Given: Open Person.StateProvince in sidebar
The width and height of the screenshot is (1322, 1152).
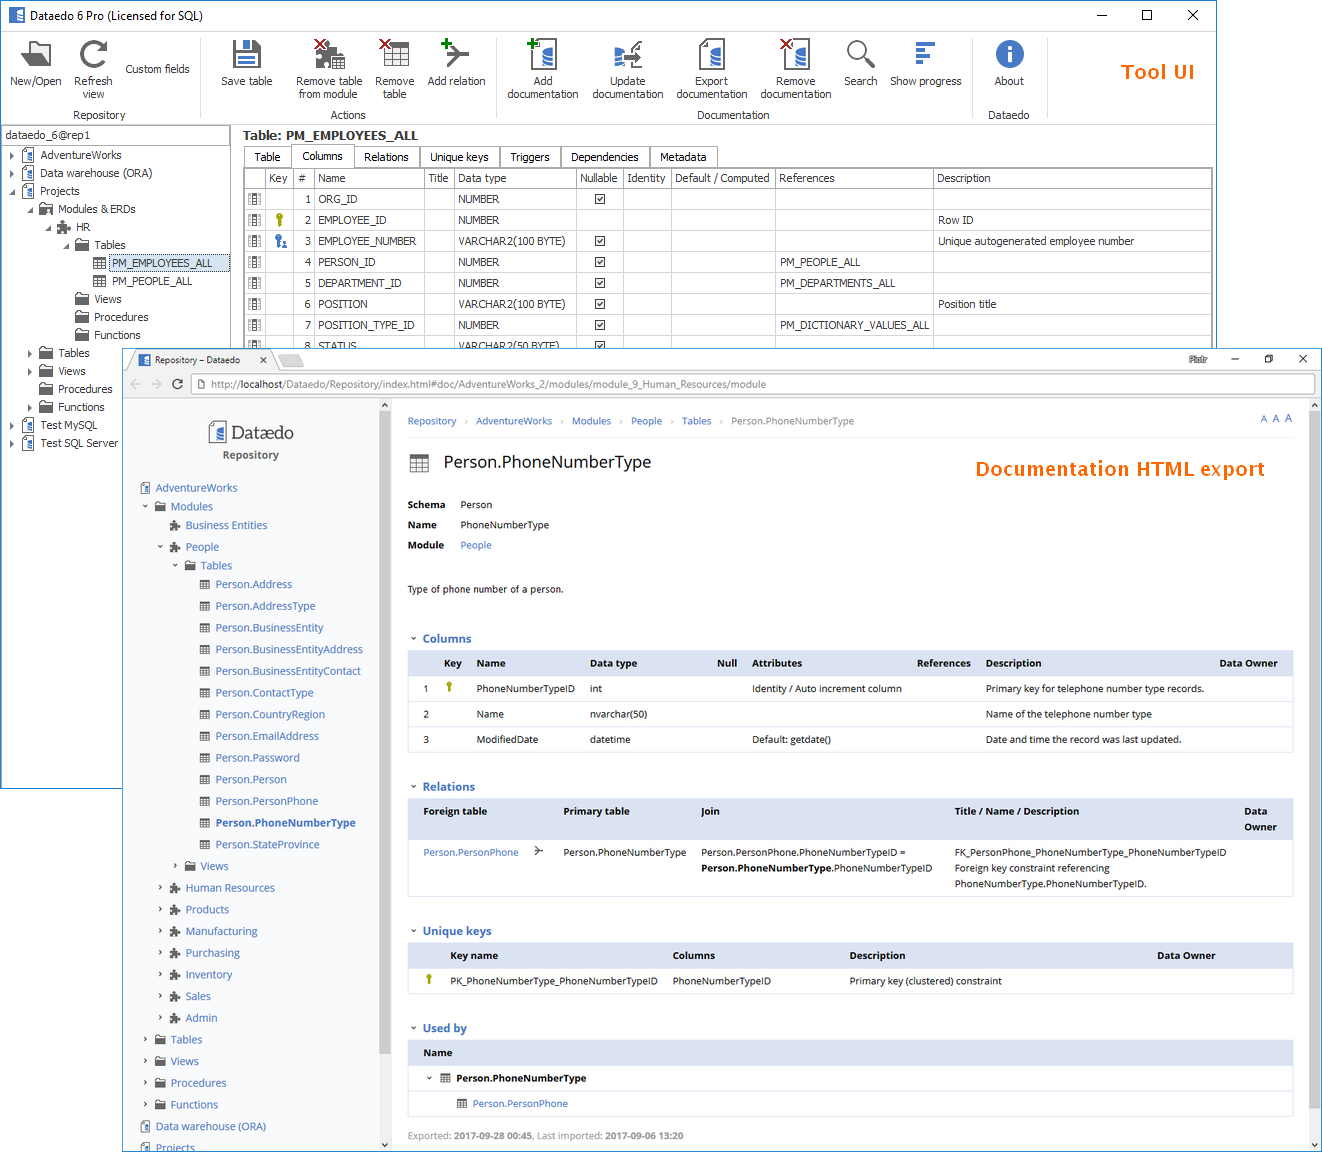Looking at the screenshot, I should click(267, 845).
